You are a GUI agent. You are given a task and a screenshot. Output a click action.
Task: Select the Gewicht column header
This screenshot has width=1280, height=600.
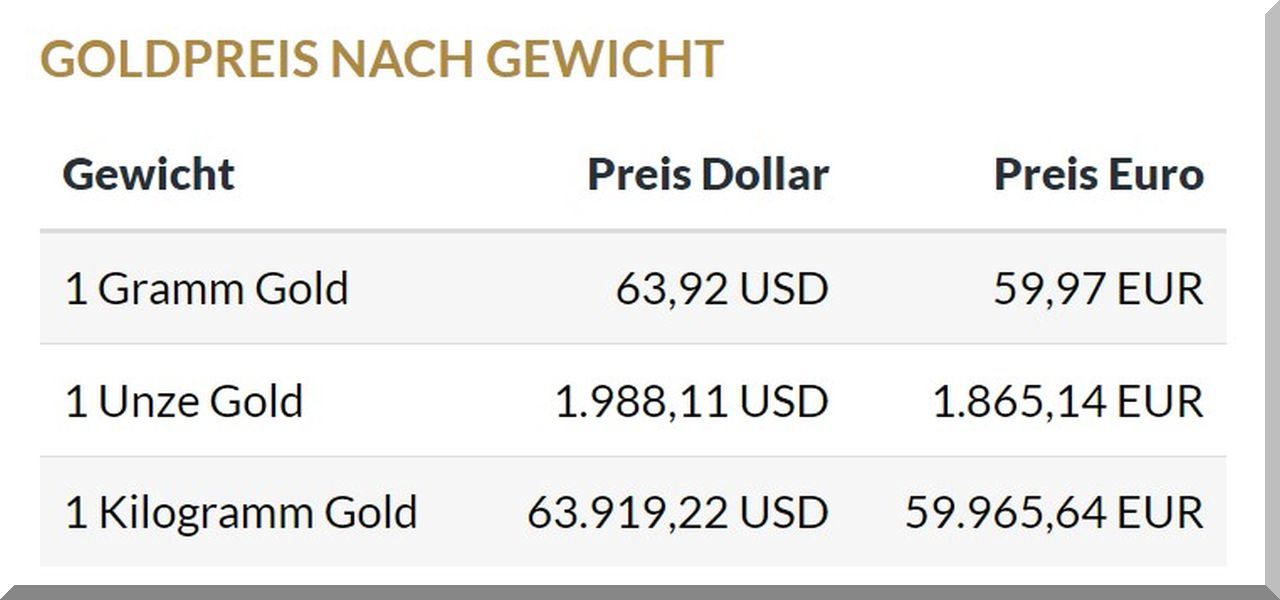coord(148,174)
